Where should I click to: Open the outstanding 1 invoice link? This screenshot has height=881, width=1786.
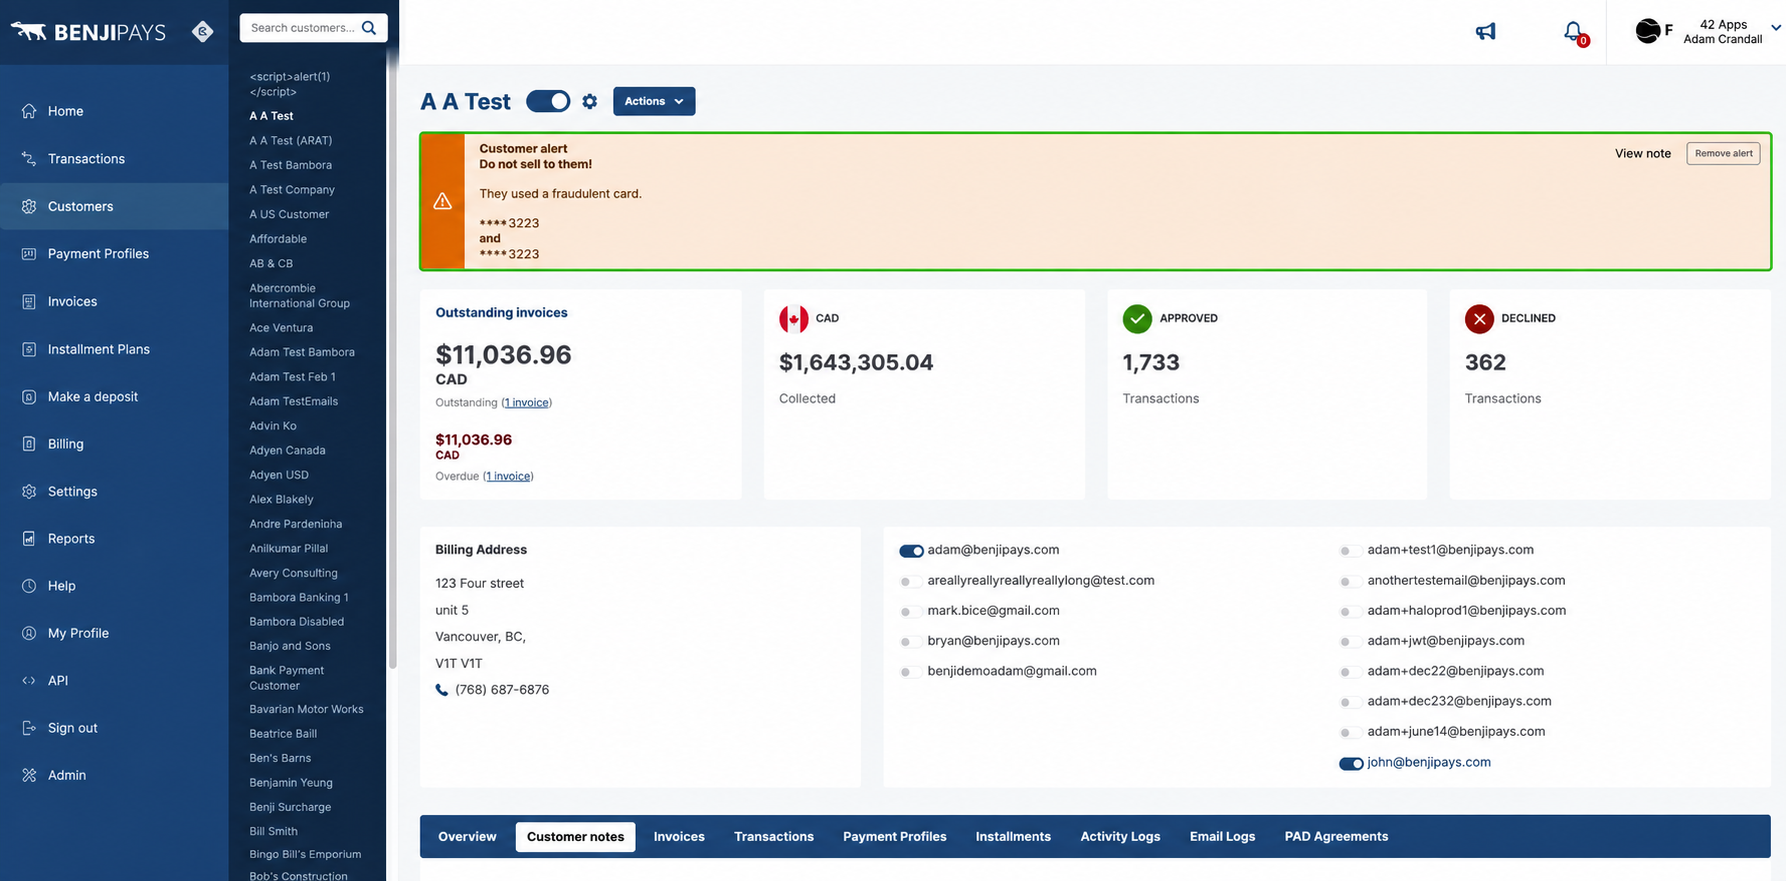[527, 403]
